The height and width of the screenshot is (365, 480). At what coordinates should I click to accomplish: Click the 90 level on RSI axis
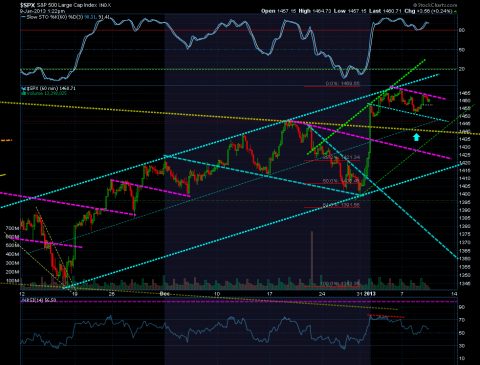(462, 307)
